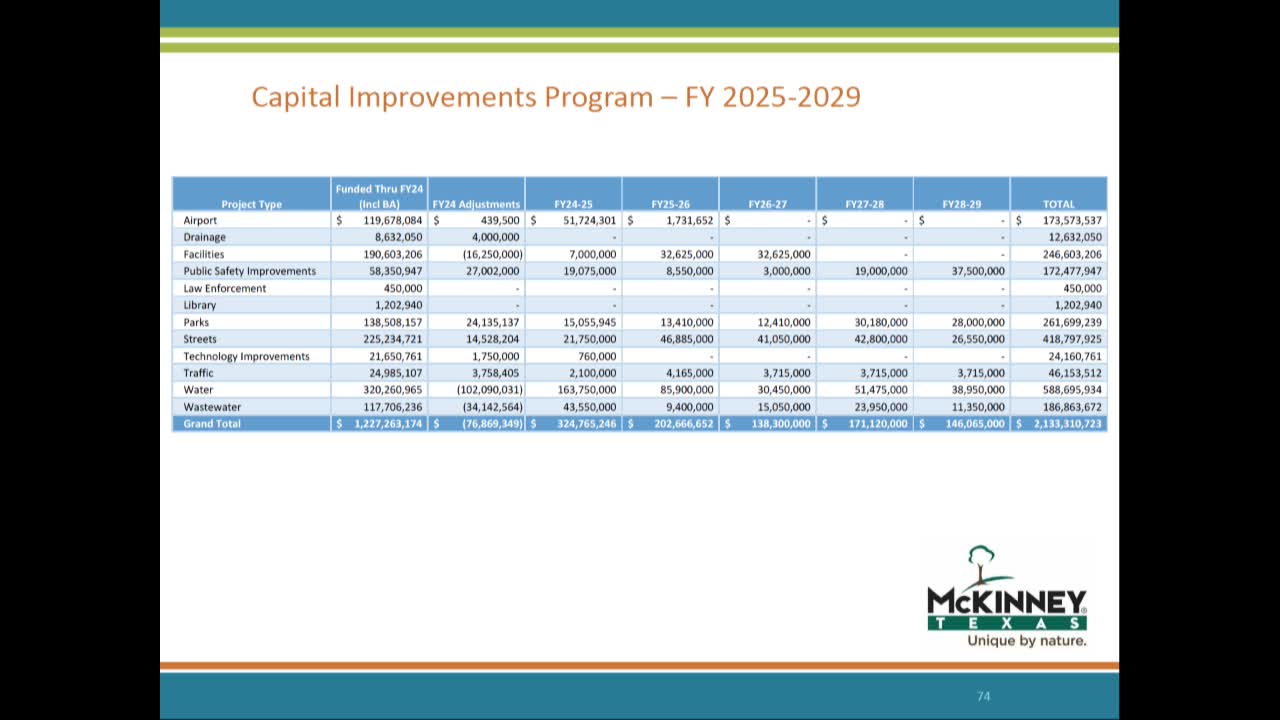Click the Funded Thru FY24 column header
Image resolution: width=1280 pixels, height=720 pixels.
(379, 196)
